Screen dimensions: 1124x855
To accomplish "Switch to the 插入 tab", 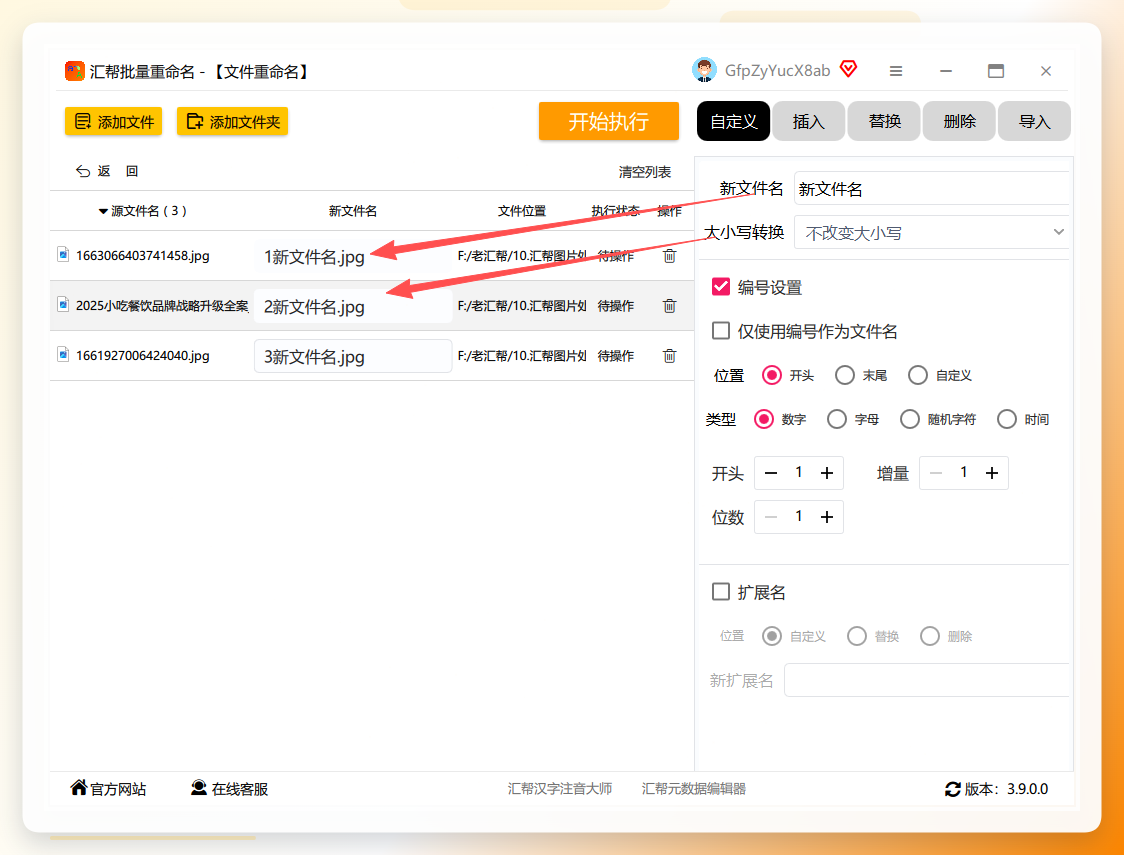I will point(809,121).
